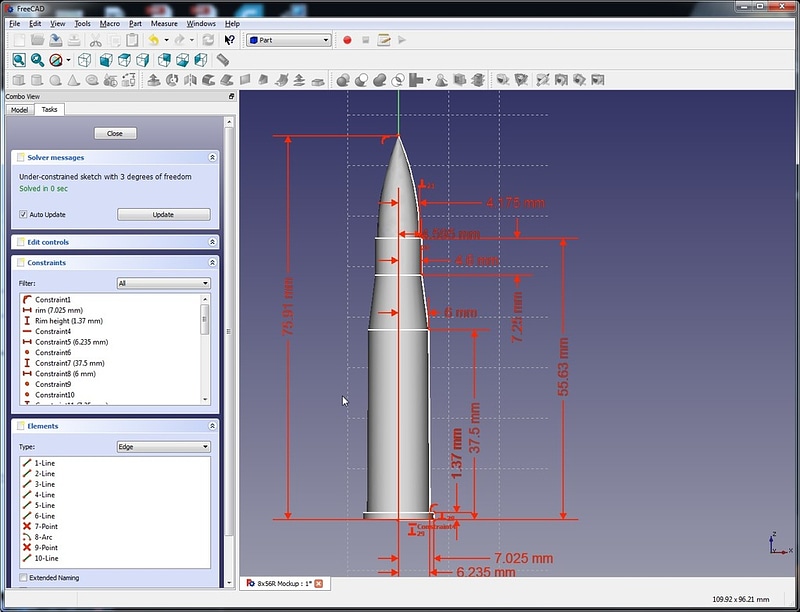Click the Constraints list scrollbar thumb
The width and height of the screenshot is (800, 612).
pos(205,319)
